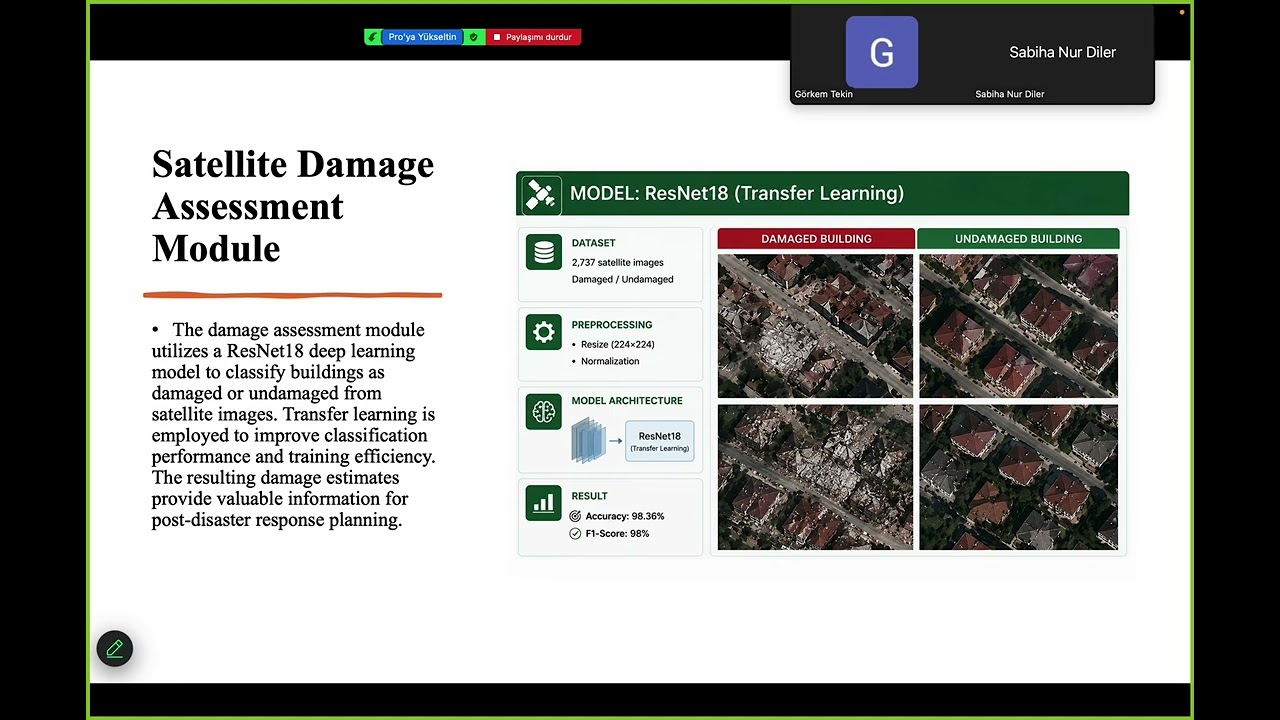Click "2,737 satellite images" text
This screenshot has height=720, width=1280.
pos(617,263)
